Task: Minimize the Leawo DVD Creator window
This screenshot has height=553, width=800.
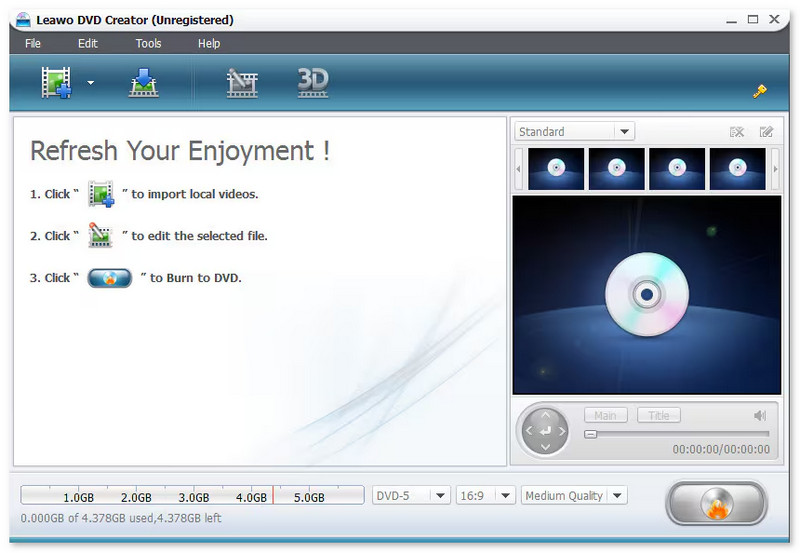Action: click(732, 20)
